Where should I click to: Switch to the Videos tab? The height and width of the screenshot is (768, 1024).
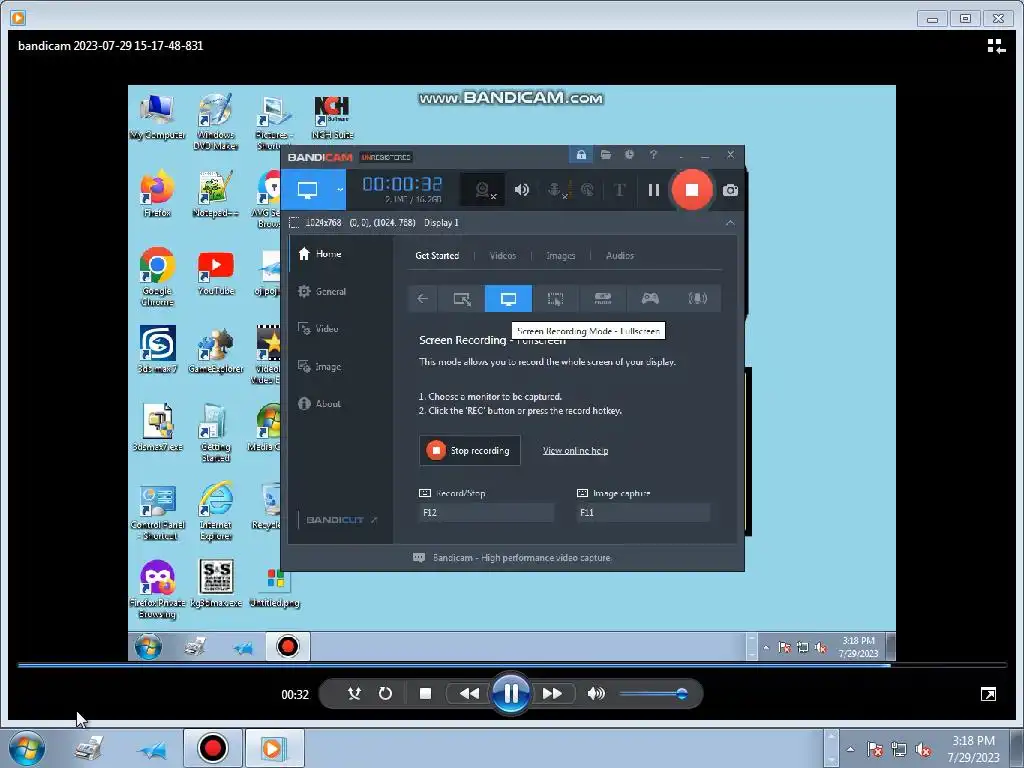(502, 255)
